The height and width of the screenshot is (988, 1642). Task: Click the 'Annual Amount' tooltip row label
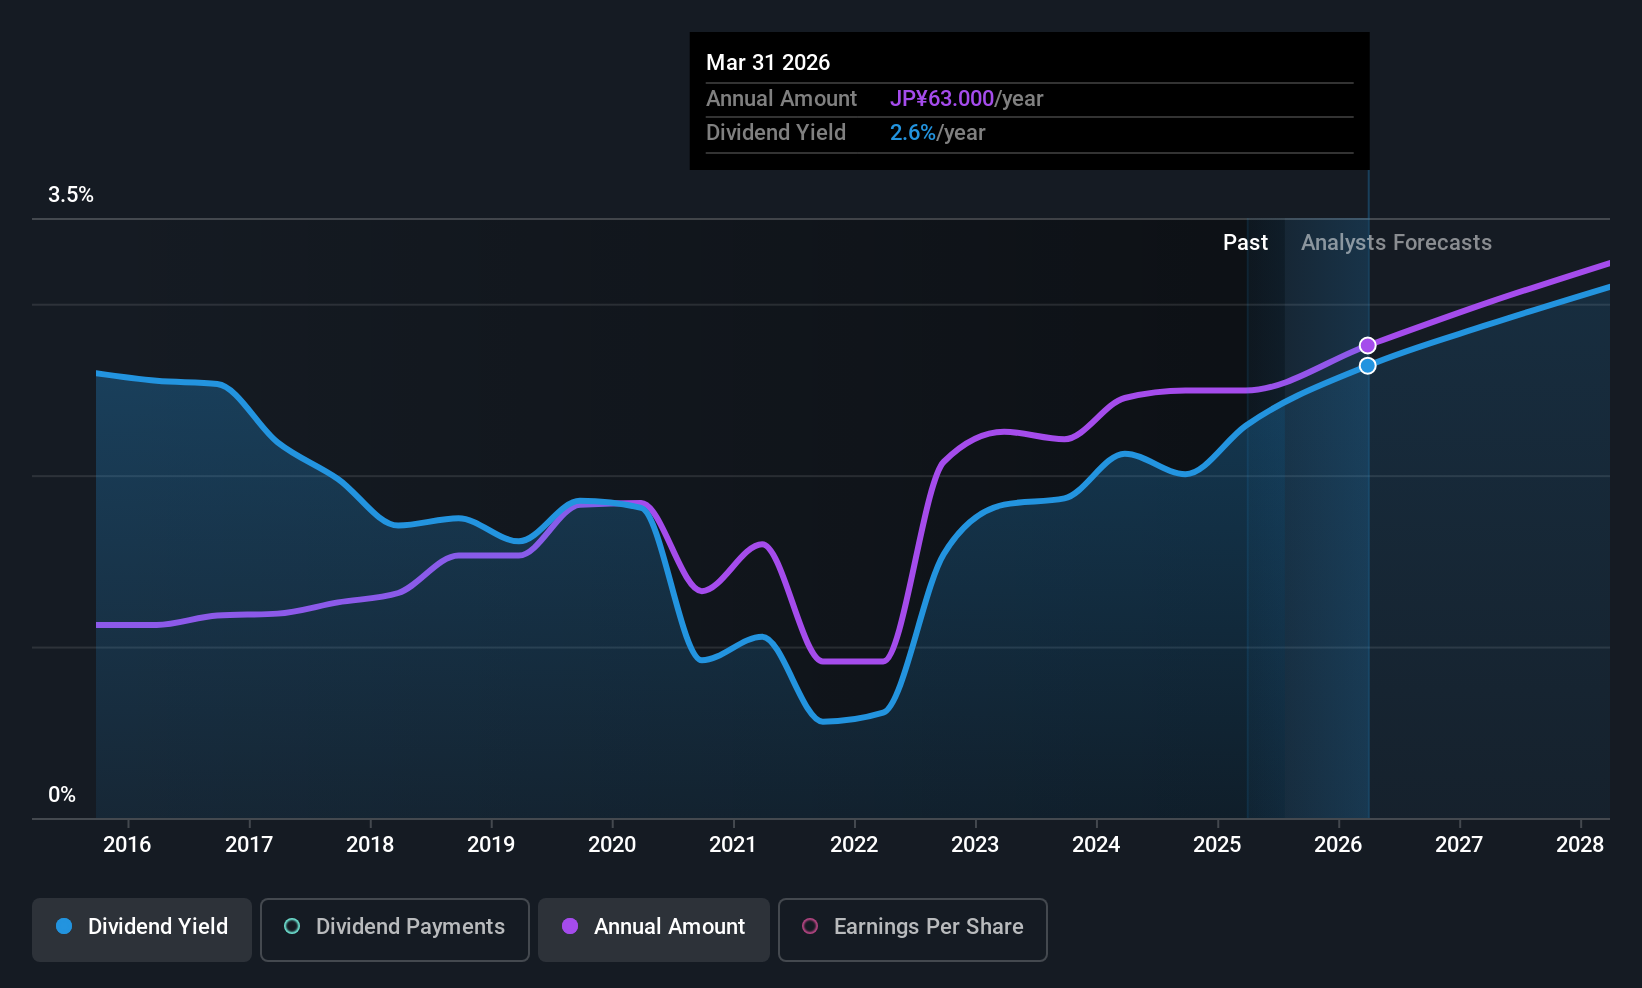[781, 98]
